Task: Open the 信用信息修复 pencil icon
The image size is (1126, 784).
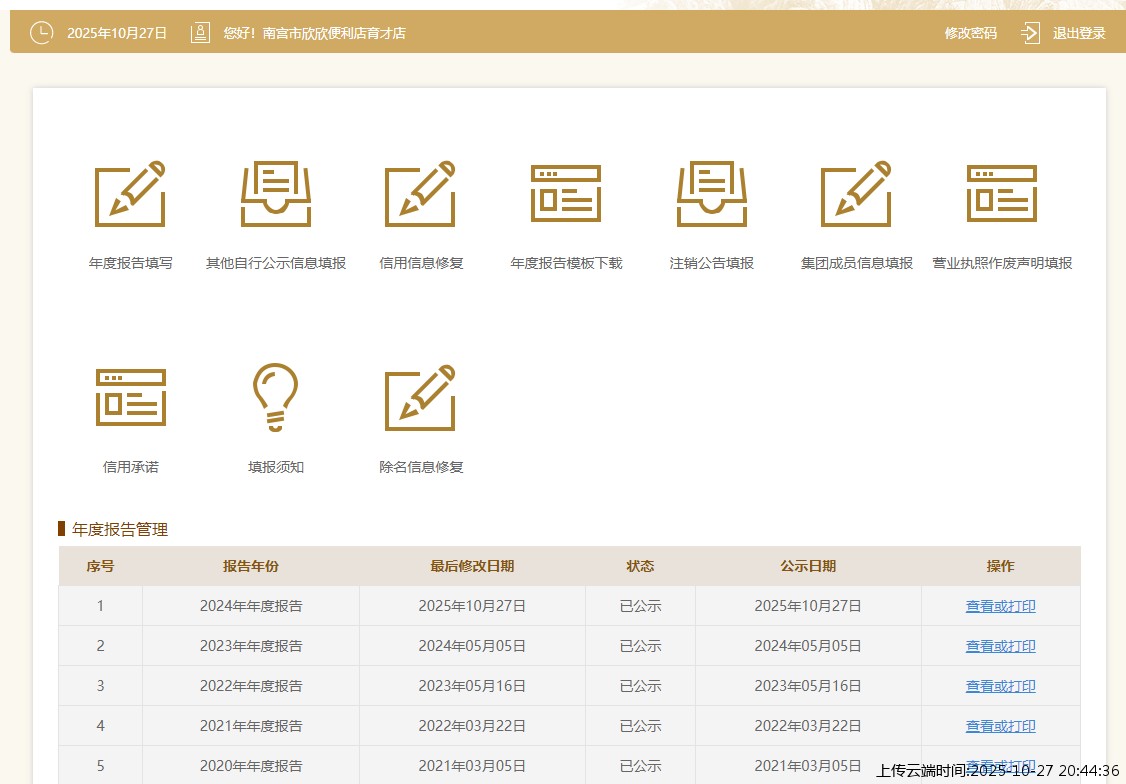Action: click(421, 195)
